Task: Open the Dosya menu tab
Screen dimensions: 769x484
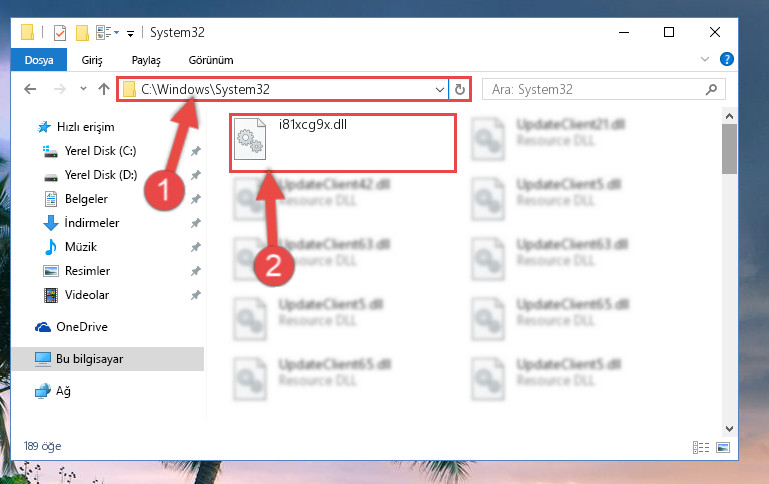Action: [39, 60]
